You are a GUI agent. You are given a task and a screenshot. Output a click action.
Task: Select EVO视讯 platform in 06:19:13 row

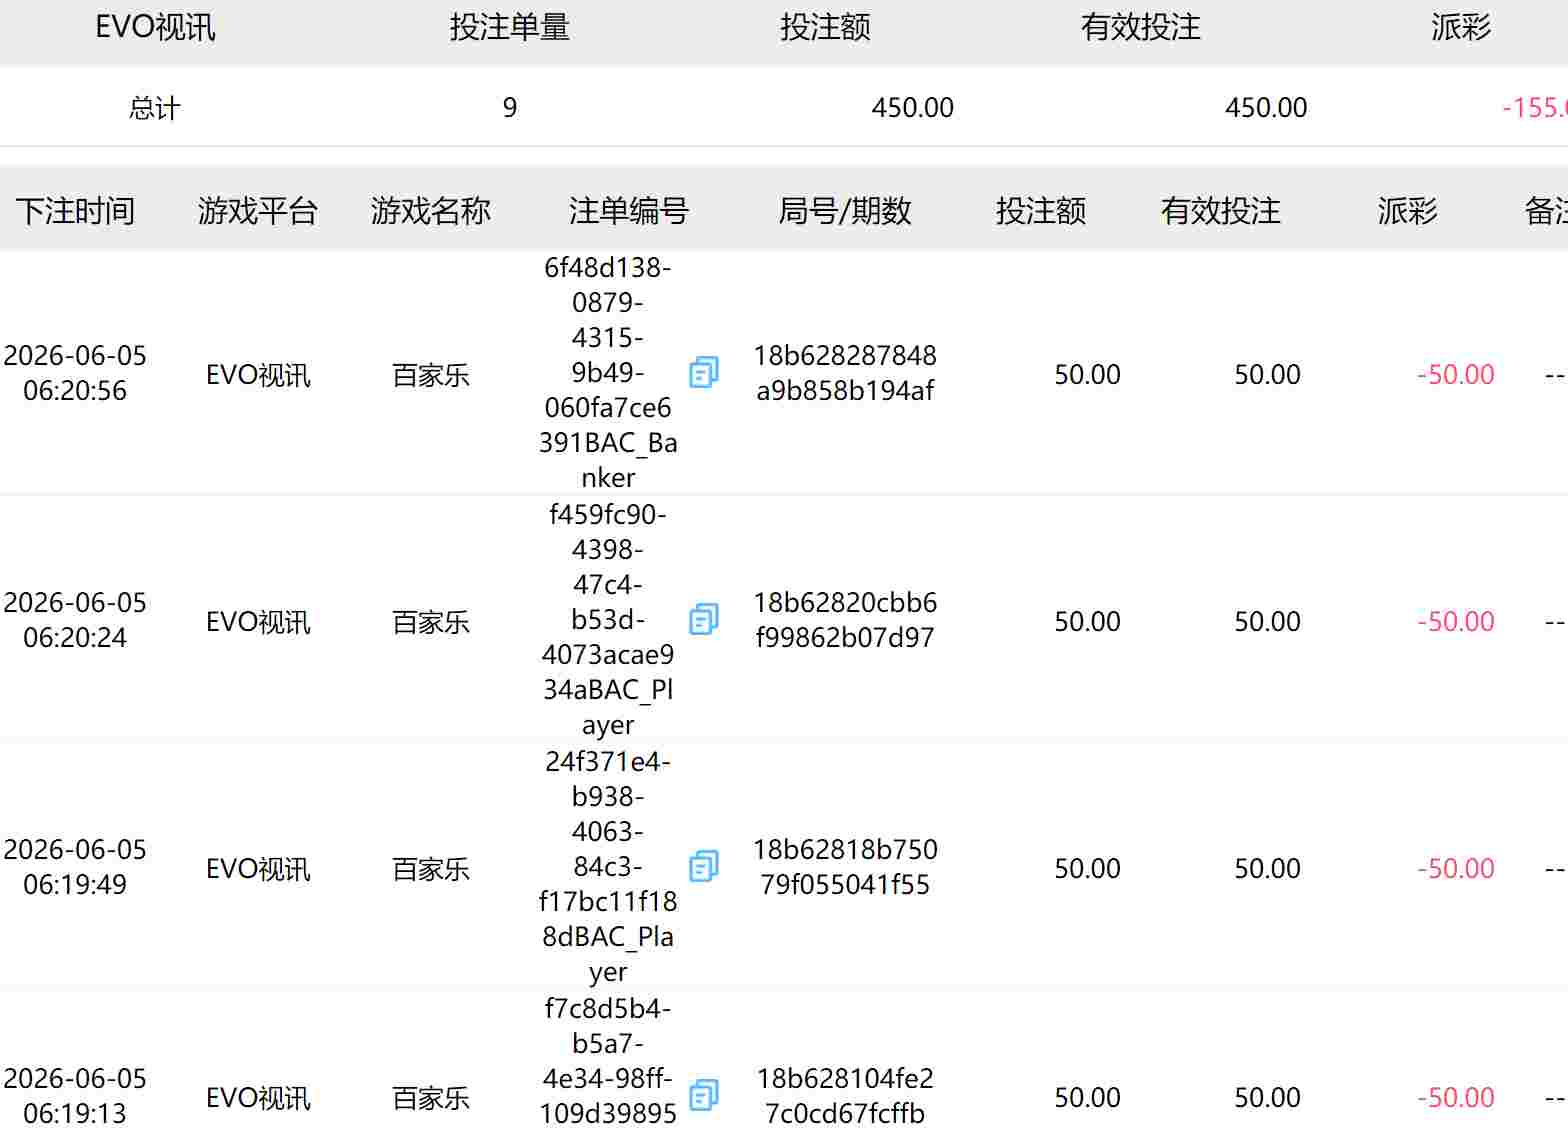pyautogui.click(x=258, y=1098)
